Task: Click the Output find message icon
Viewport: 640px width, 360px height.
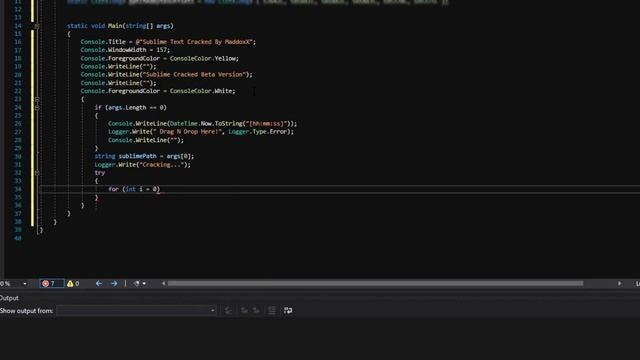Action: [x=228, y=311]
